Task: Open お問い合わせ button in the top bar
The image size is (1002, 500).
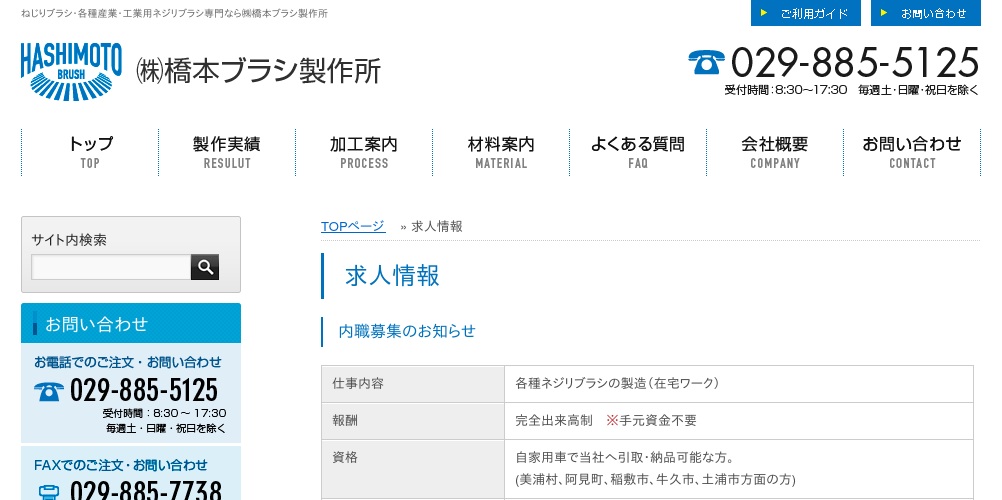Action: (x=925, y=13)
